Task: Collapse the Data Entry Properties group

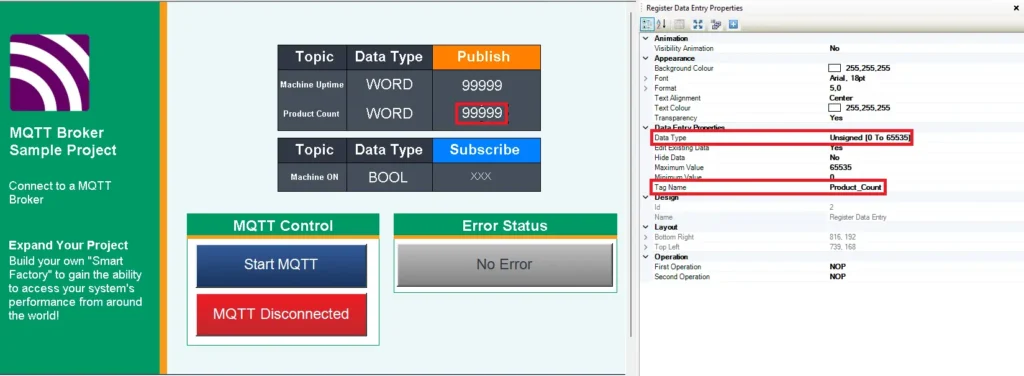Action: pyautogui.click(x=646, y=128)
